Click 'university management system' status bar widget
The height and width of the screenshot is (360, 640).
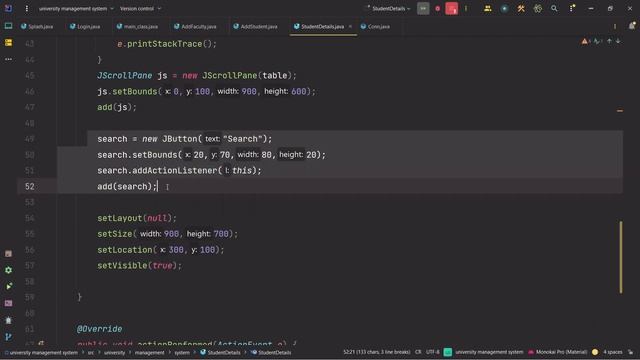[x=489, y=352]
